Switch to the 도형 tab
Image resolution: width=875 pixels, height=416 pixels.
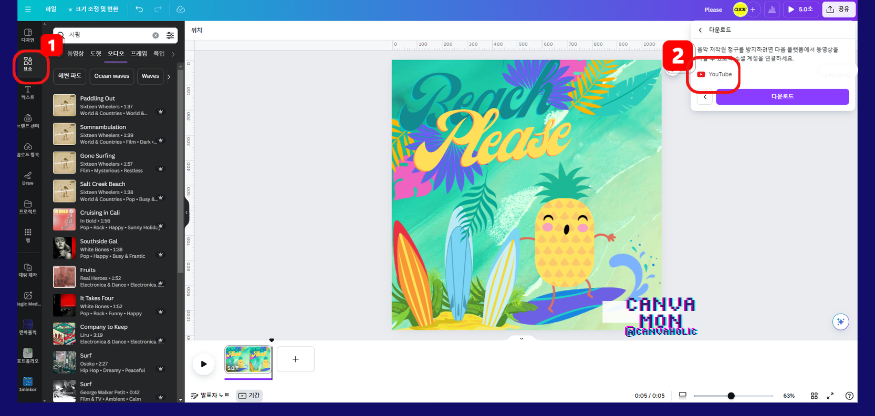[x=96, y=54]
